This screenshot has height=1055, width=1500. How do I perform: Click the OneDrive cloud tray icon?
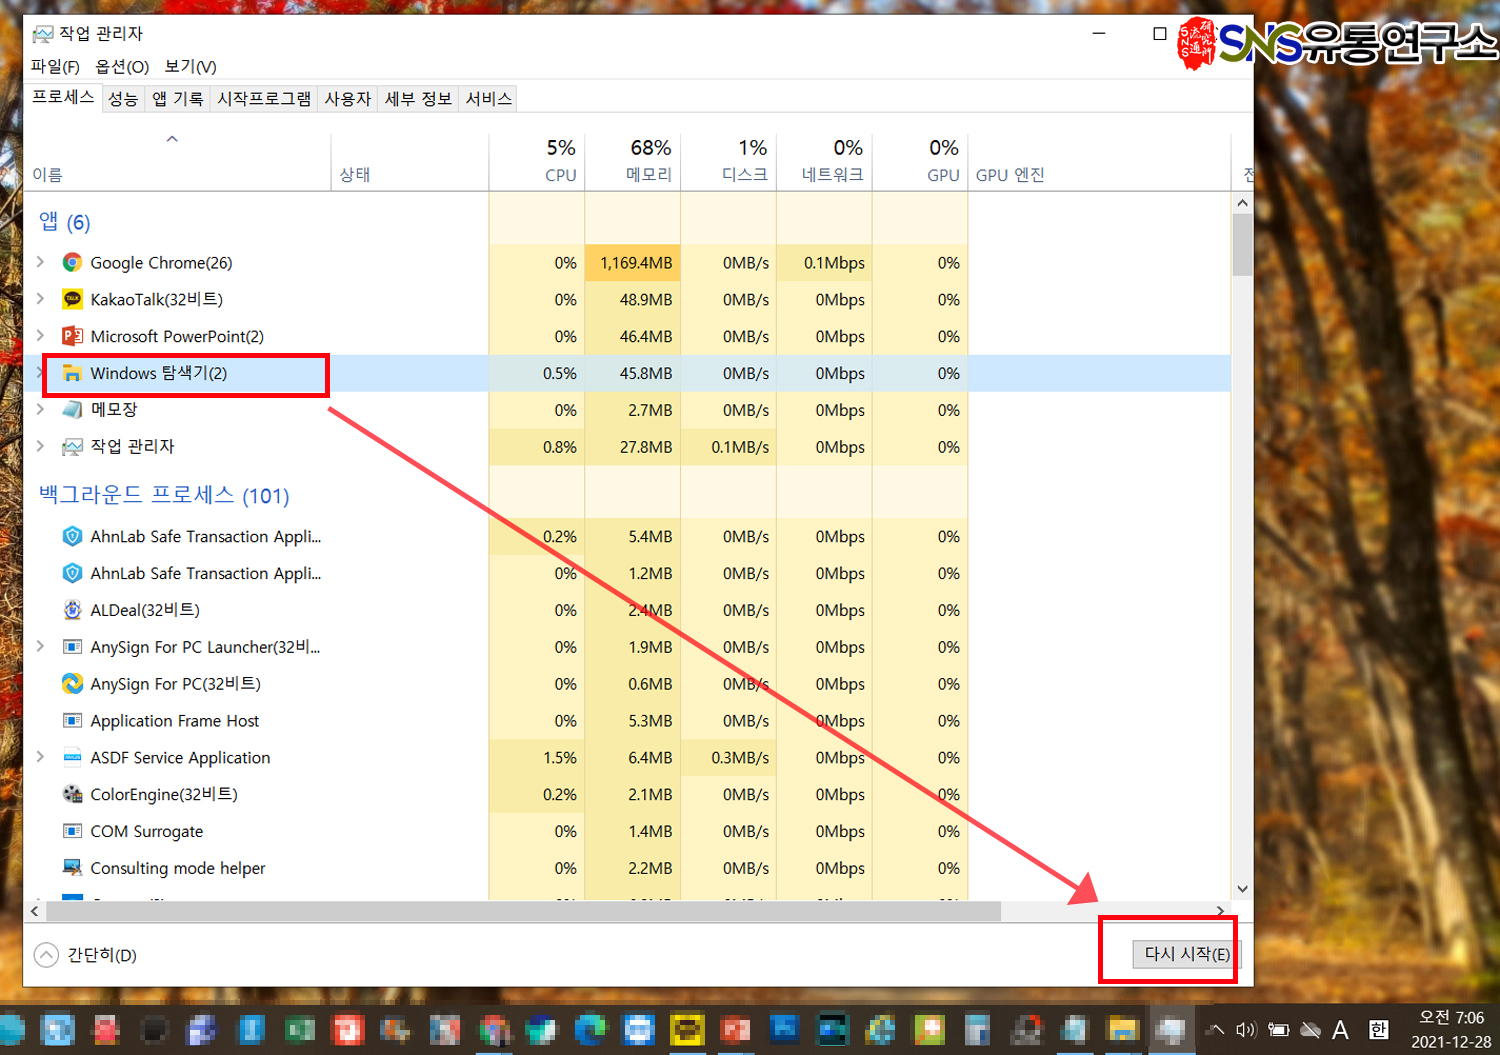click(1310, 1030)
